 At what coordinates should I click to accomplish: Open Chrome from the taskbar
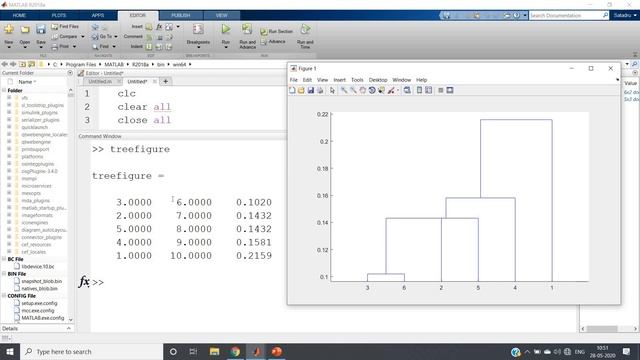click(236, 351)
